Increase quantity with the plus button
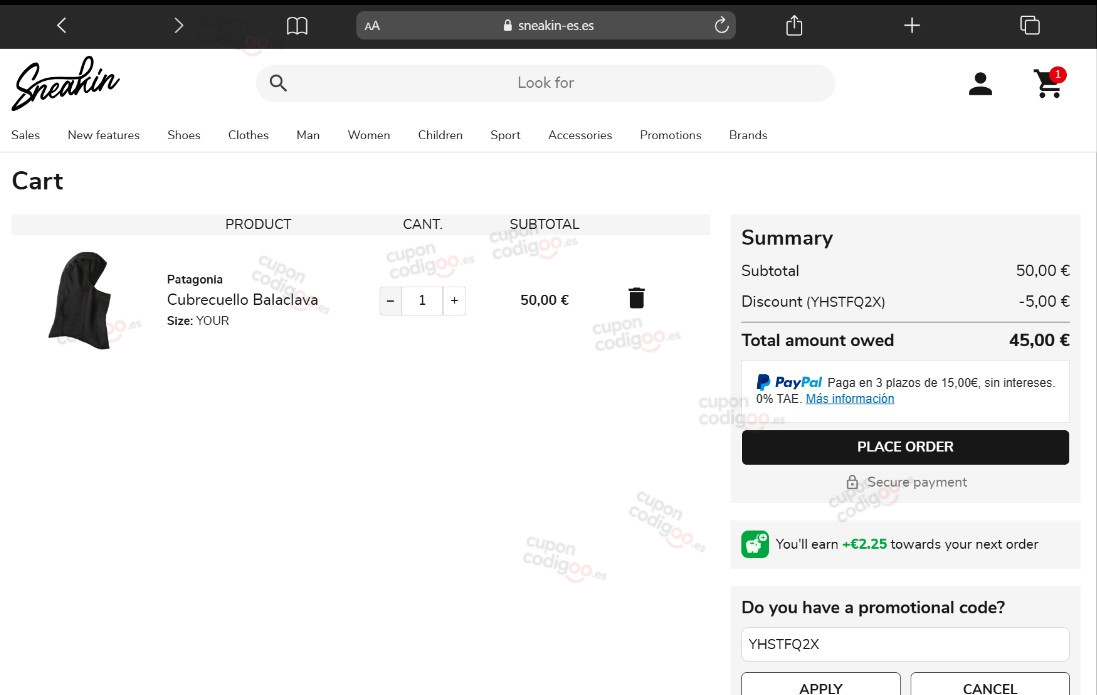This screenshot has height=695, width=1097. click(454, 301)
